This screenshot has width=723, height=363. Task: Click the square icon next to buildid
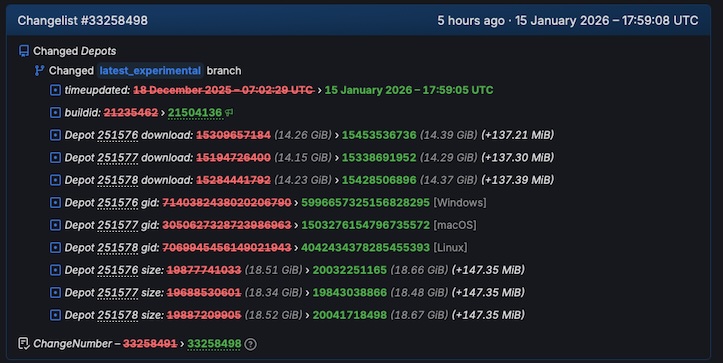click(x=55, y=113)
